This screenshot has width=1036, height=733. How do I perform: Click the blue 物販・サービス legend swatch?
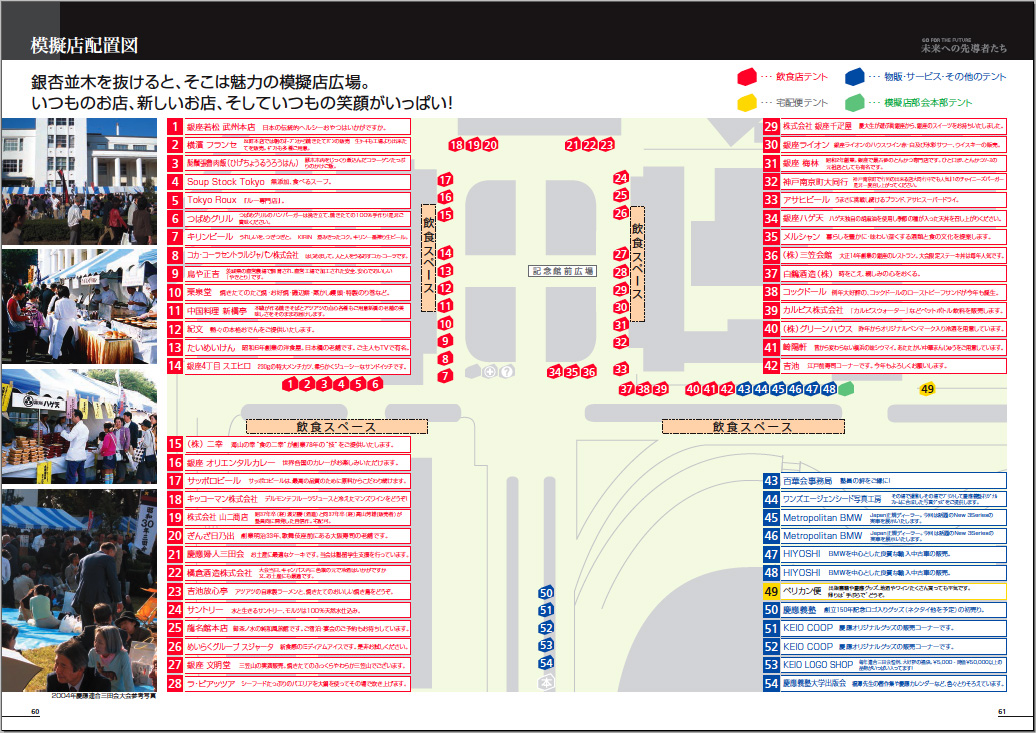(854, 77)
